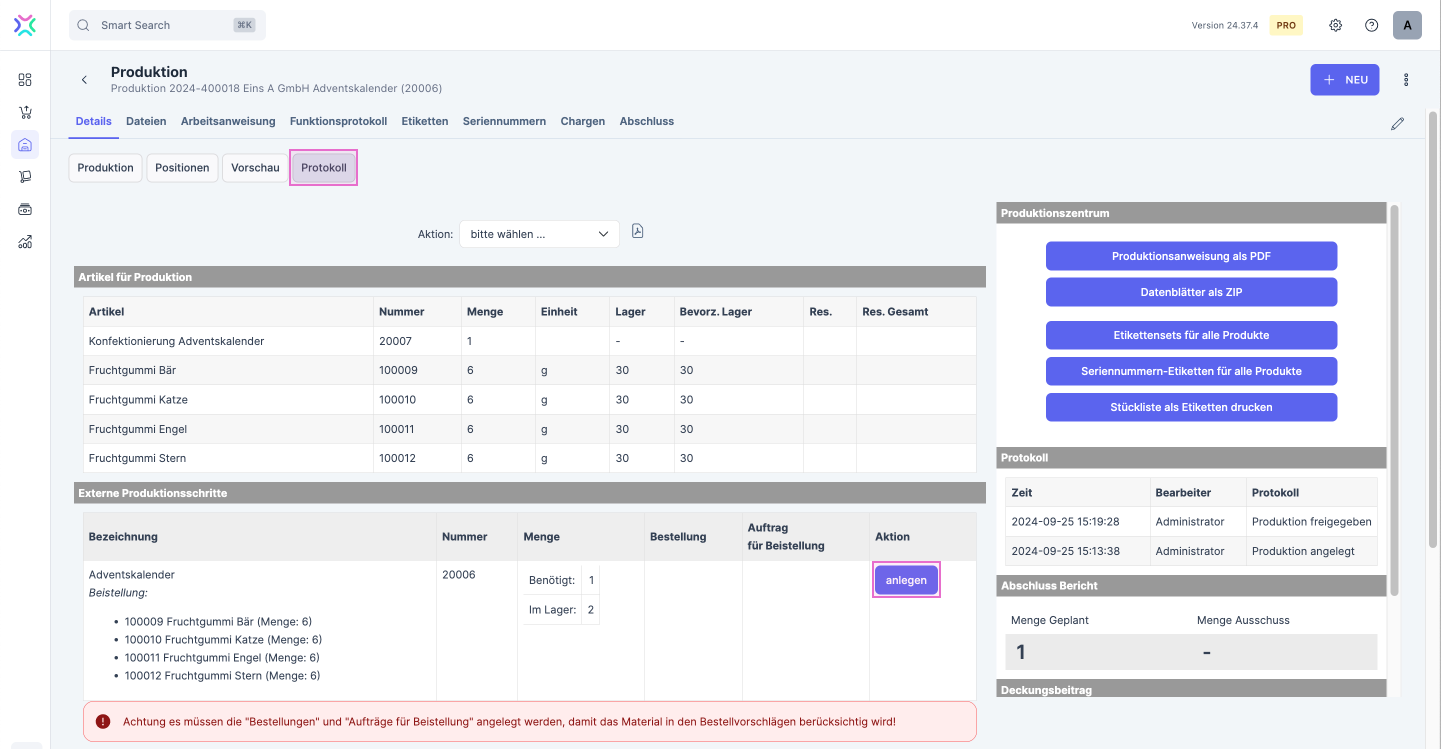The width and height of the screenshot is (1441, 749).
Task: Click into the Smart Search field
Action: tap(166, 25)
